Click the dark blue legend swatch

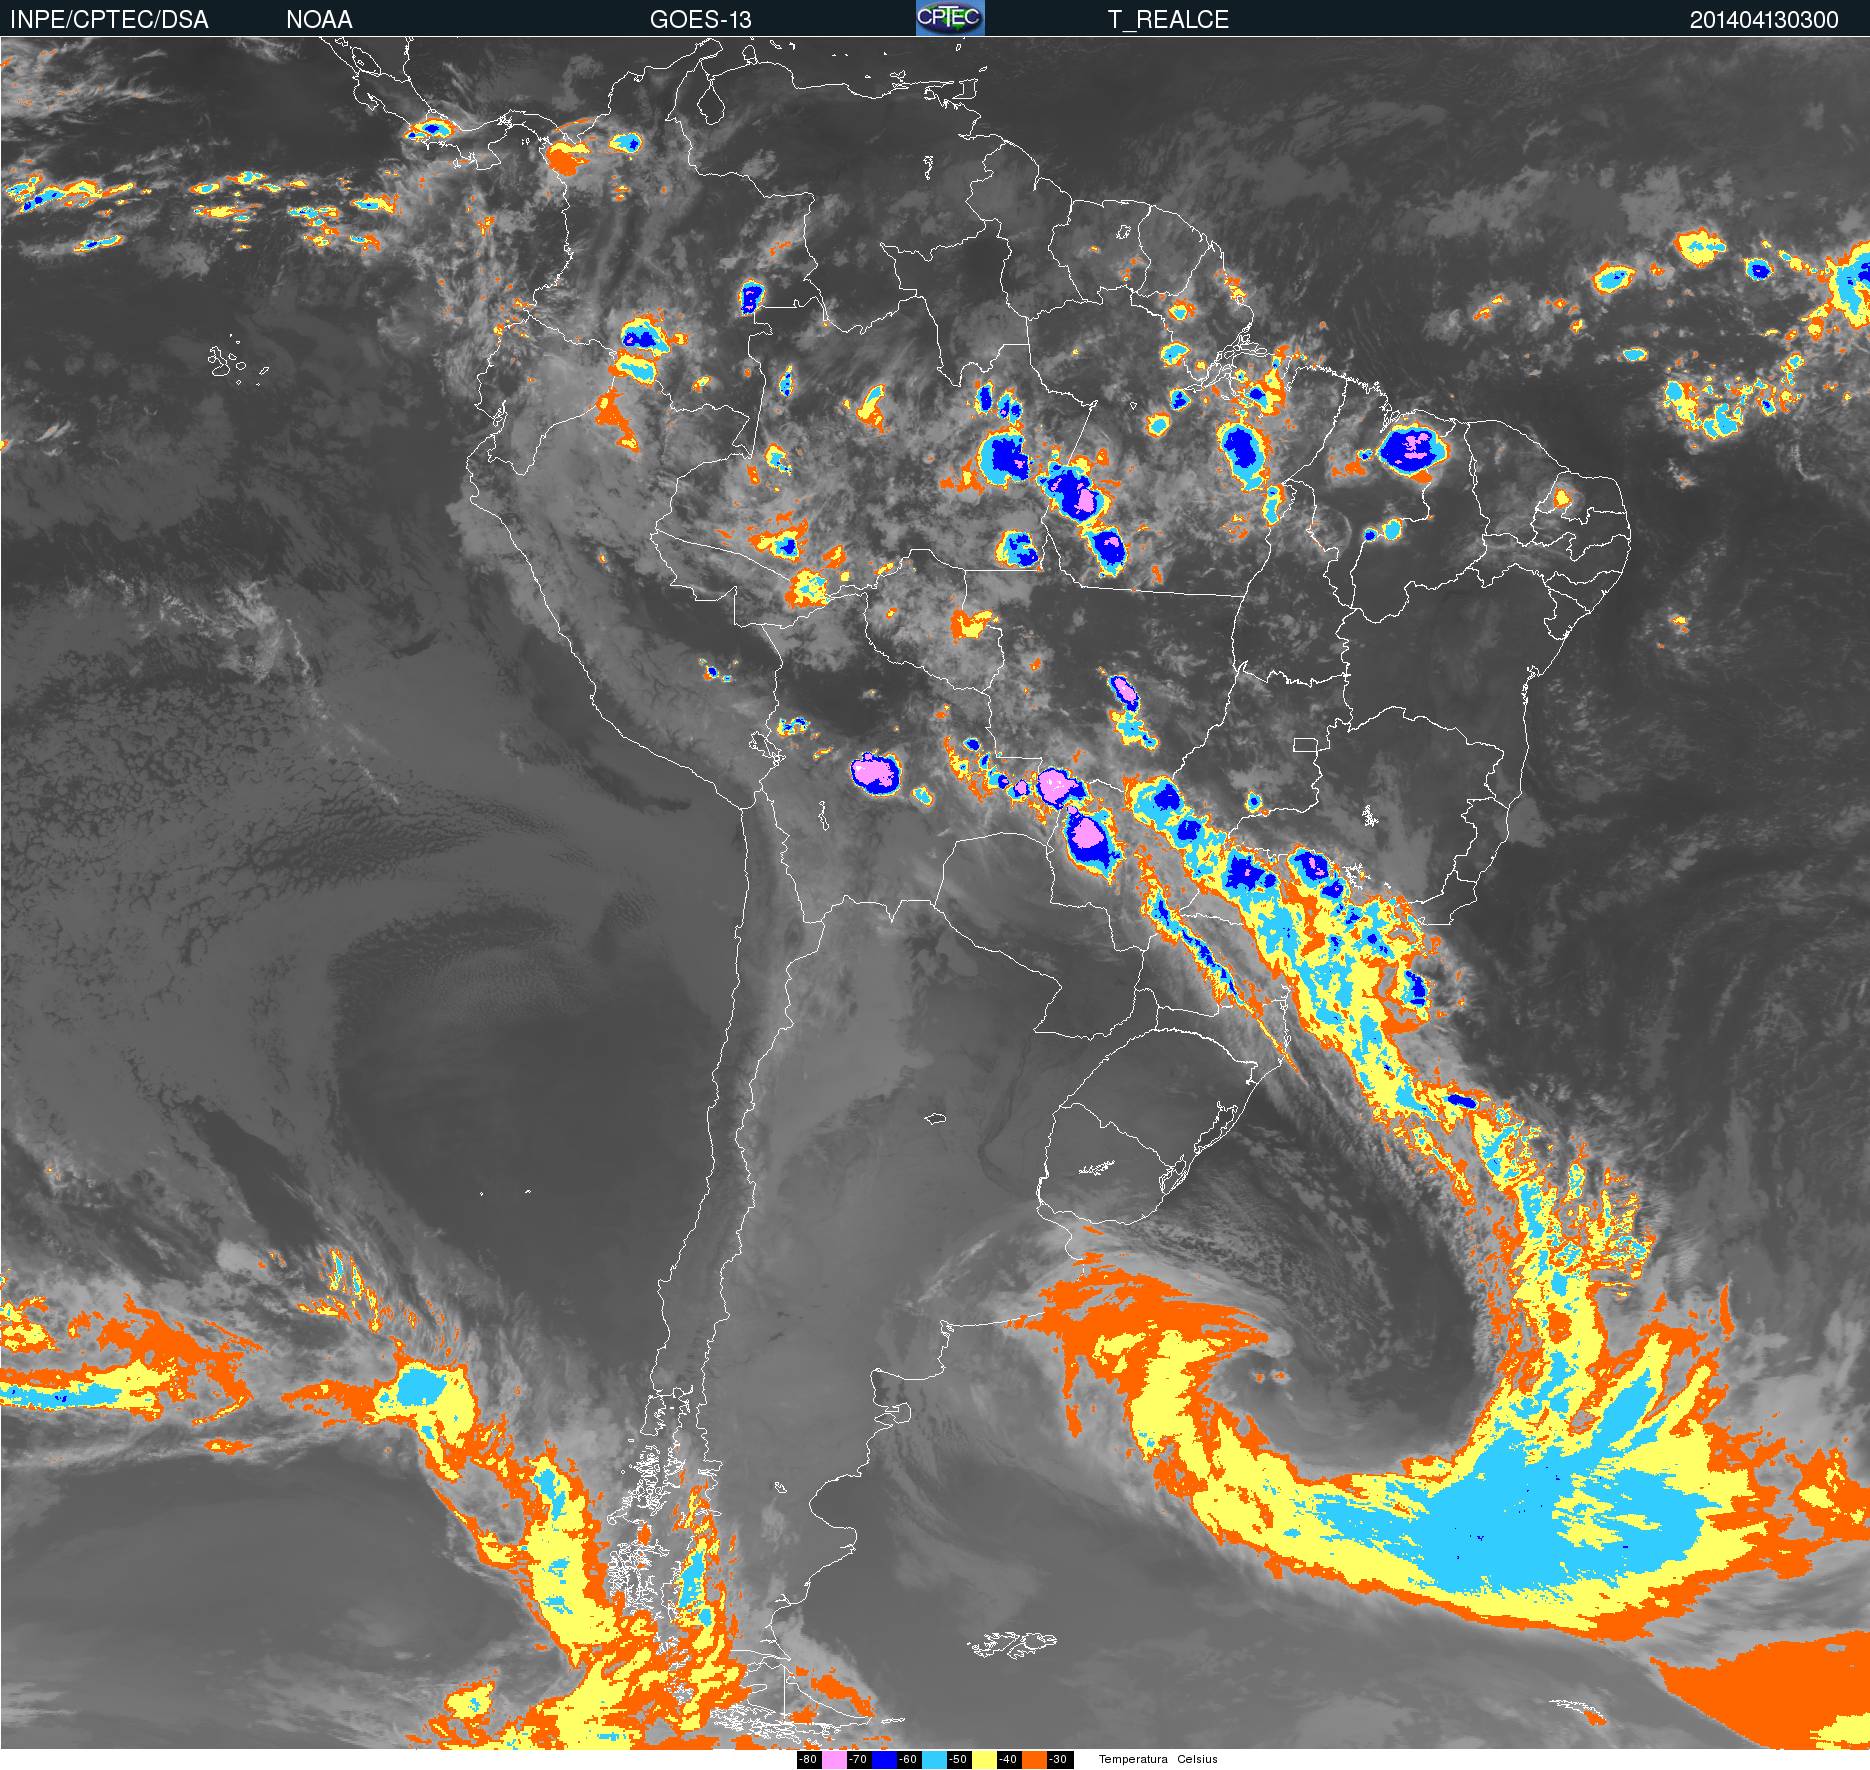pyautogui.click(x=884, y=1760)
